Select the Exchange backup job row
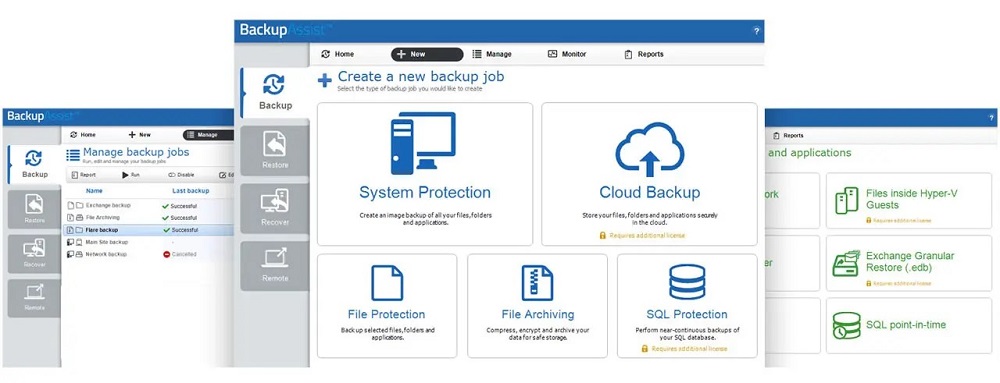This screenshot has width=1000, height=383. click(149, 206)
